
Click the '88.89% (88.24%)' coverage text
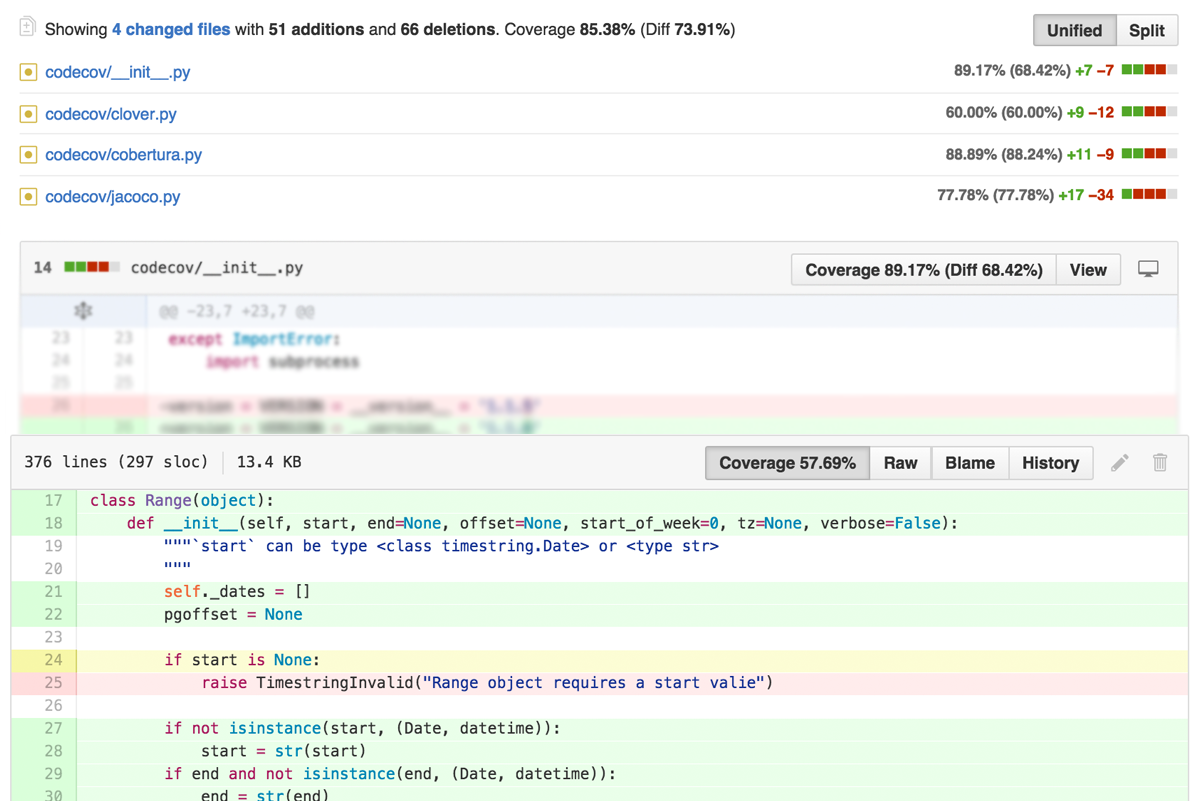pos(1004,154)
